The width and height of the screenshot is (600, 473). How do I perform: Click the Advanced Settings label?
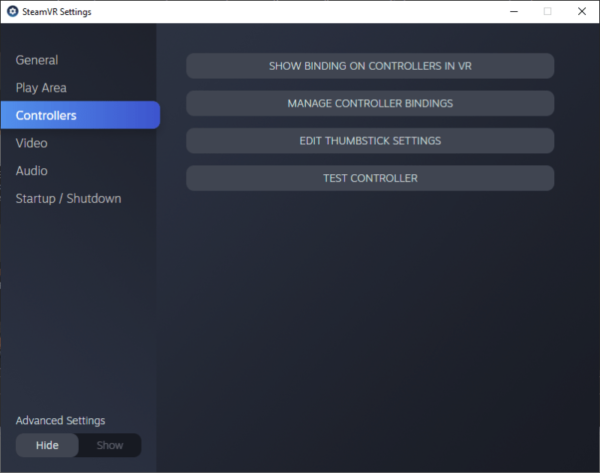click(60, 421)
